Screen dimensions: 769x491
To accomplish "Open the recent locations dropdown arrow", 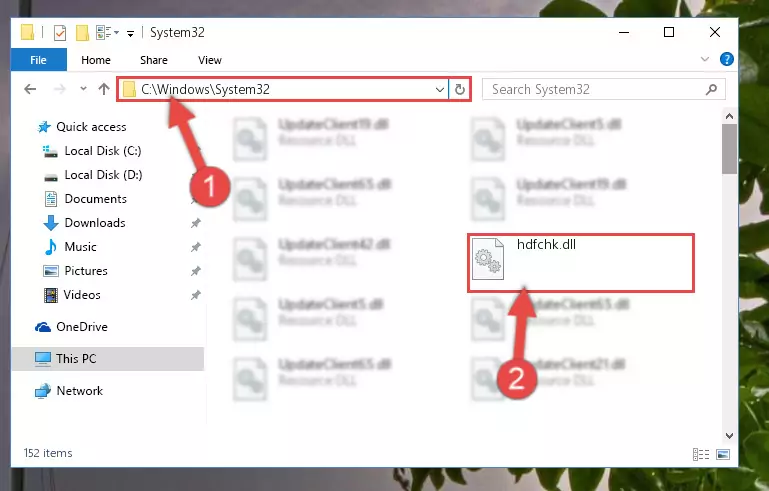I will (83, 89).
